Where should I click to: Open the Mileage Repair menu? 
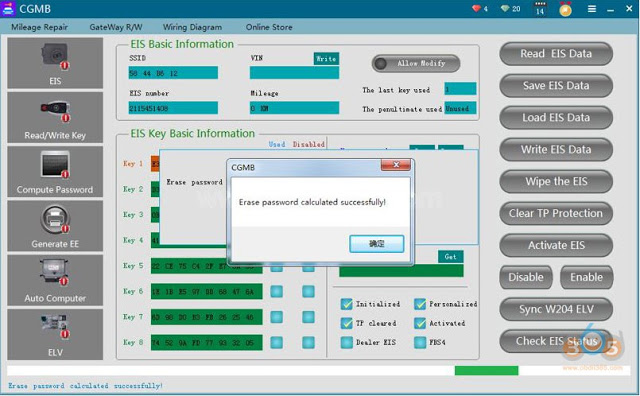click(x=39, y=27)
